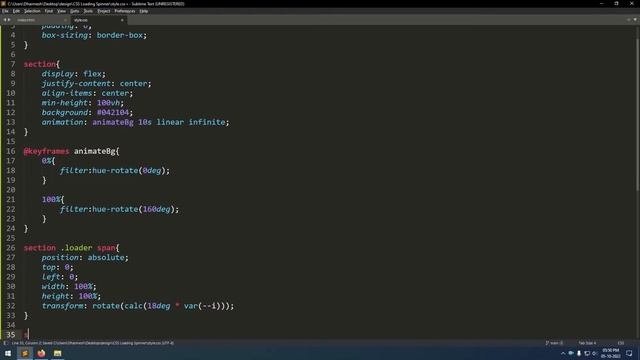Open the File menu
Viewport: 640px width, 360px height.
pos(5,11)
